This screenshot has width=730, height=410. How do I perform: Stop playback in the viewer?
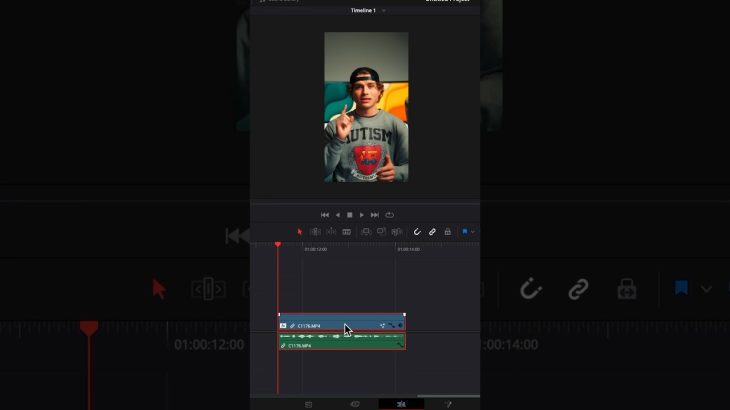[350, 215]
